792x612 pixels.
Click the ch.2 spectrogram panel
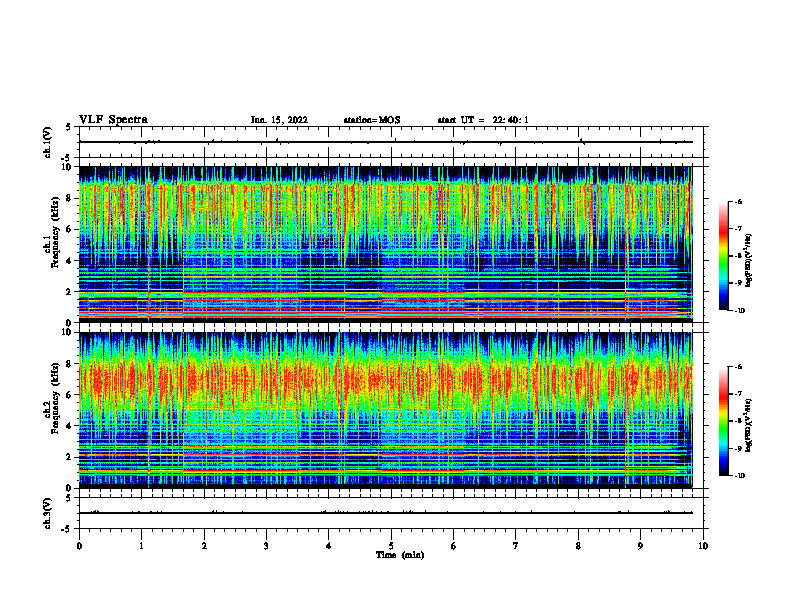(x=386, y=410)
